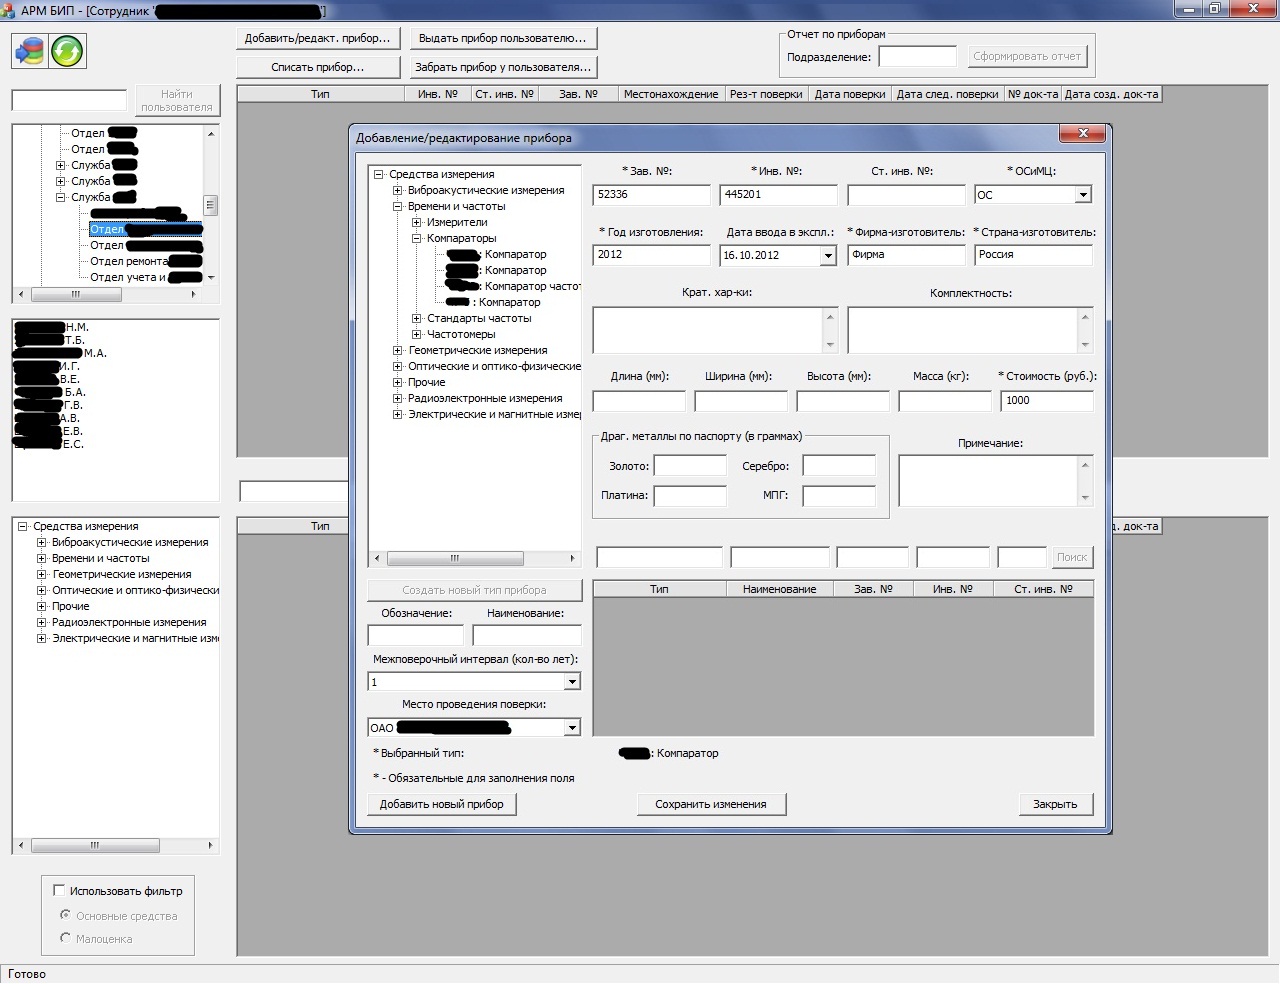The width and height of the screenshot is (1280, 984).
Task: Click 'Добавить новый прибор' button
Action: coord(442,804)
